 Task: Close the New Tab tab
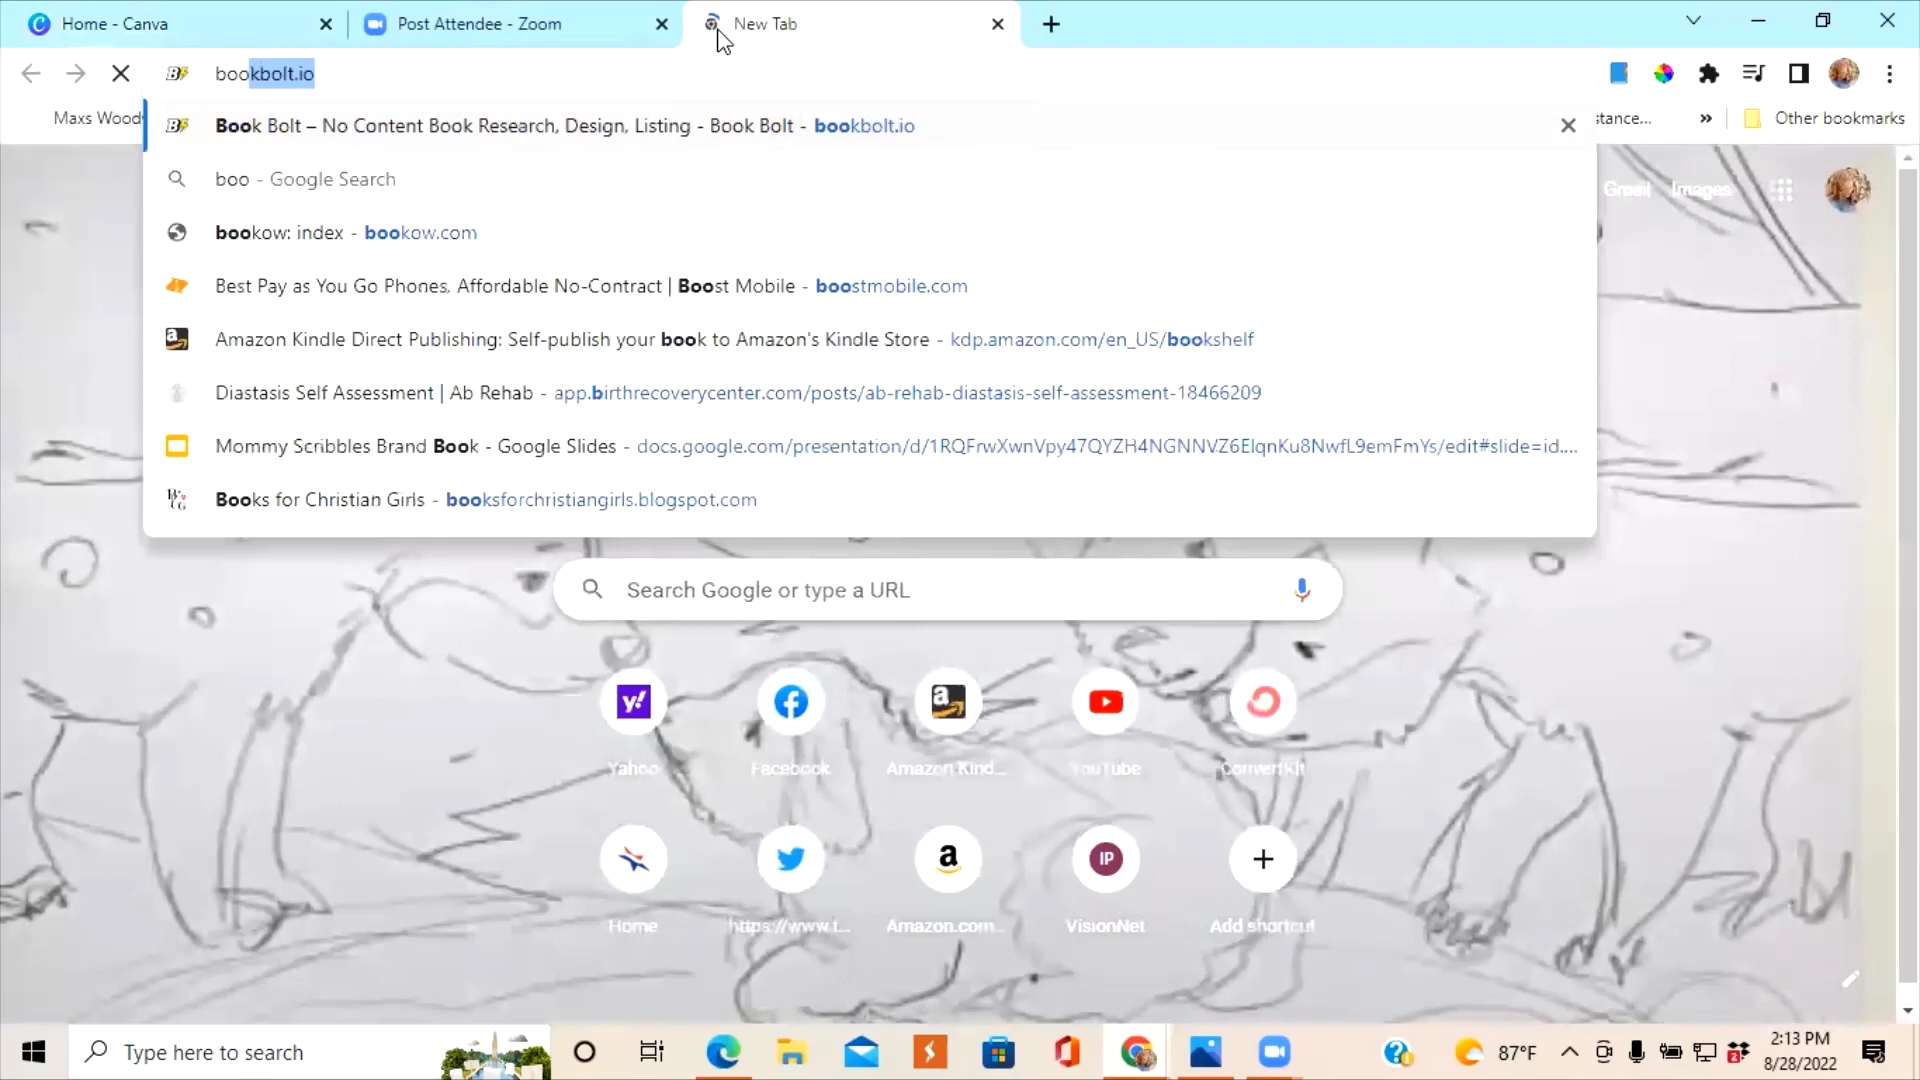[998, 24]
